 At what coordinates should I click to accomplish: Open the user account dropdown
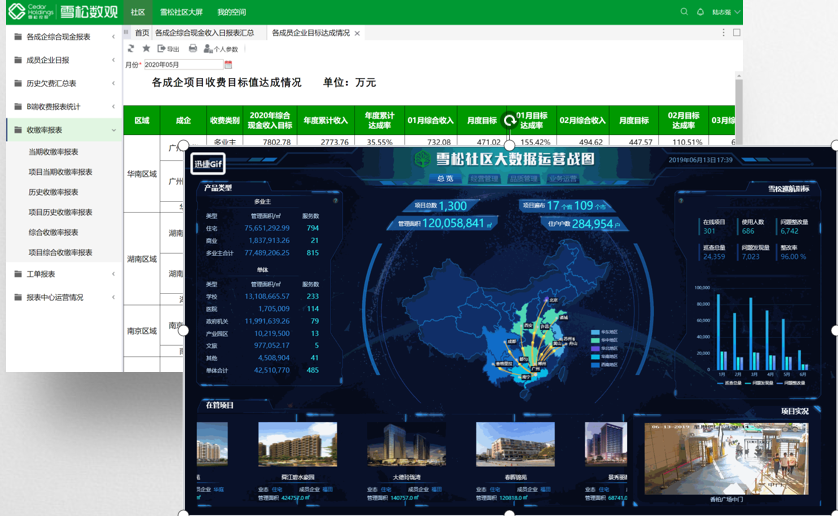click(x=726, y=12)
